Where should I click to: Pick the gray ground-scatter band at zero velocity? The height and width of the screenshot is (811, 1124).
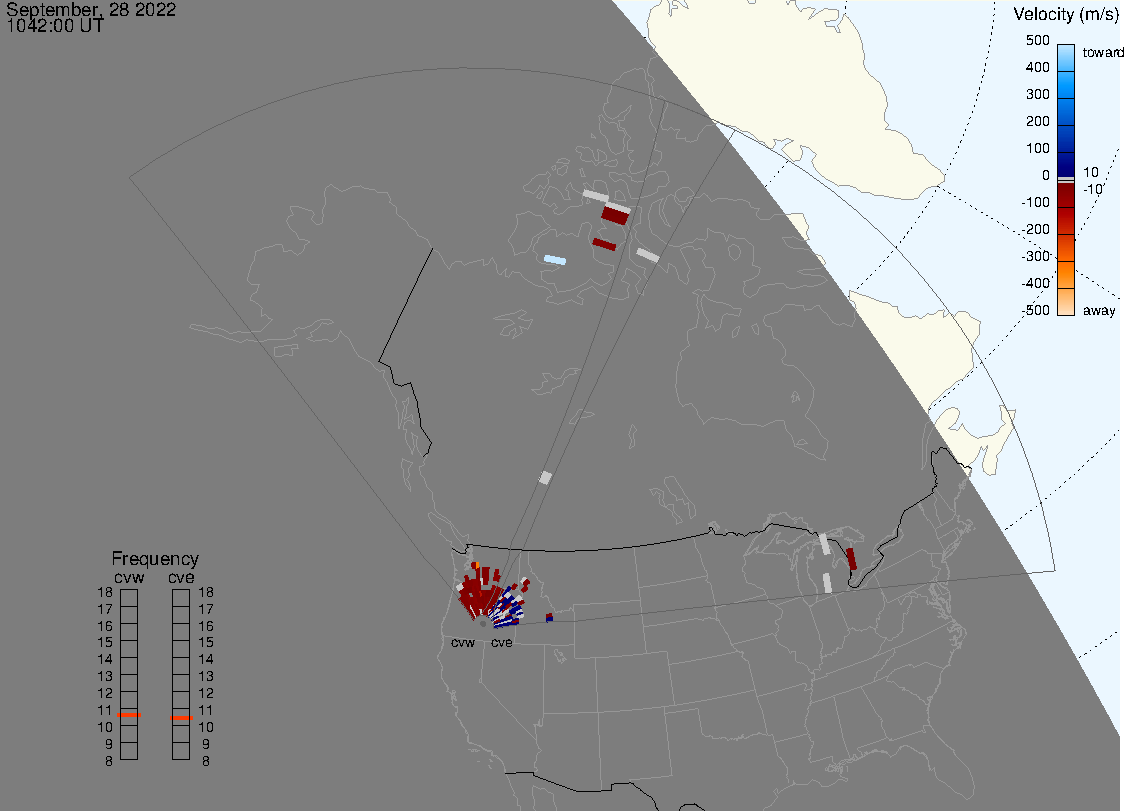[x=1066, y=180]
